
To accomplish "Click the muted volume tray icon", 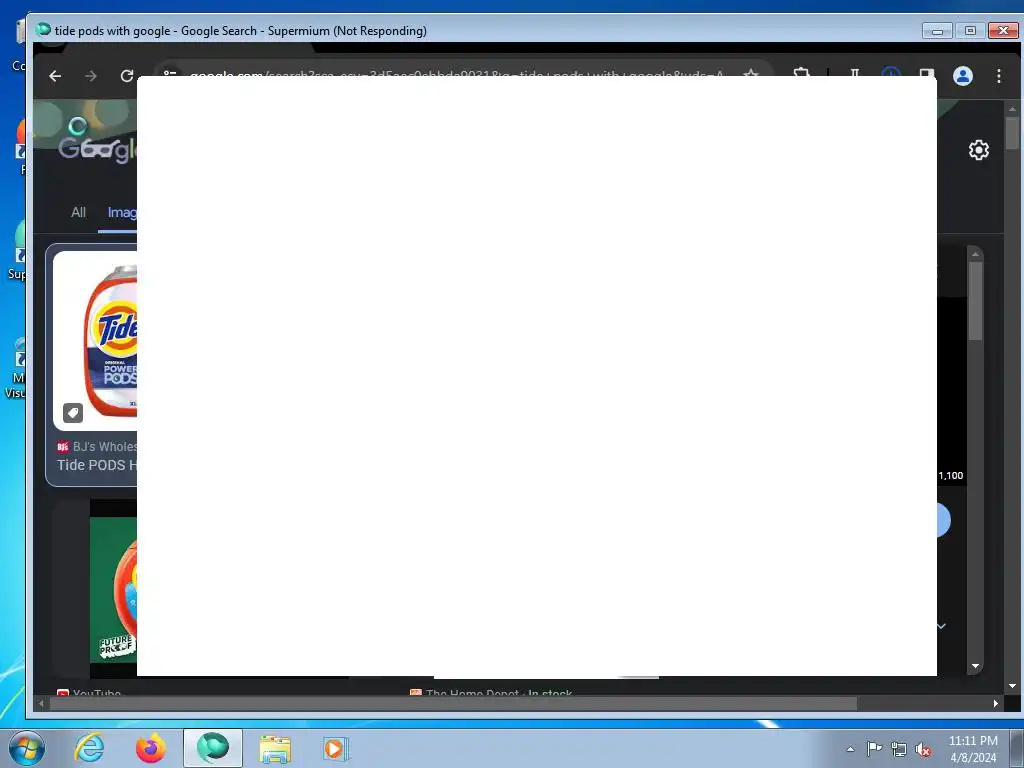I will (x=923, y=749).
